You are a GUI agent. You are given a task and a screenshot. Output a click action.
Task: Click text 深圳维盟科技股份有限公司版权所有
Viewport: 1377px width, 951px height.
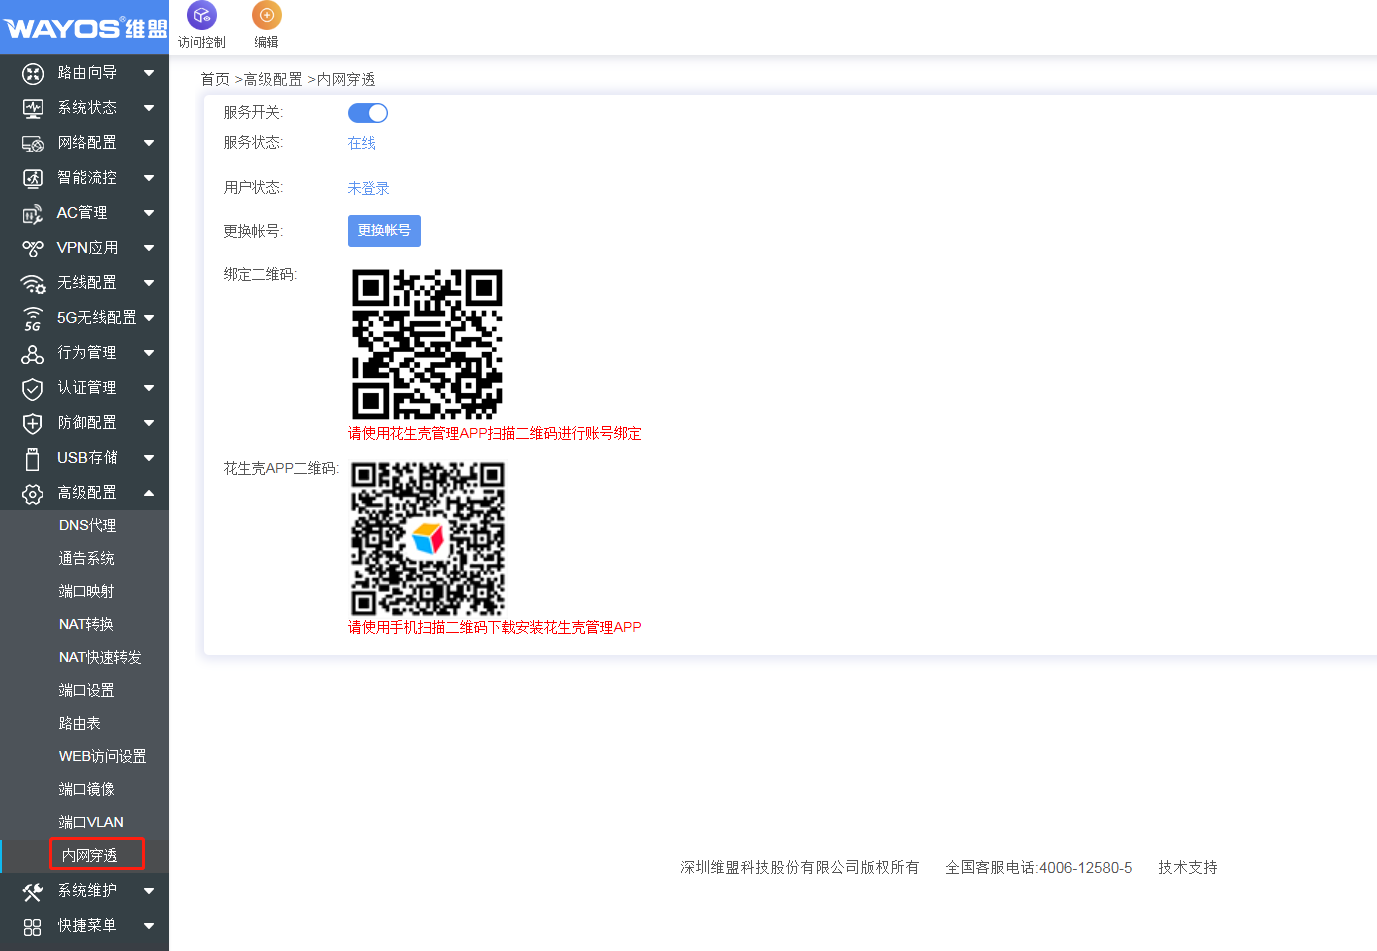click(x=800, y=867)
